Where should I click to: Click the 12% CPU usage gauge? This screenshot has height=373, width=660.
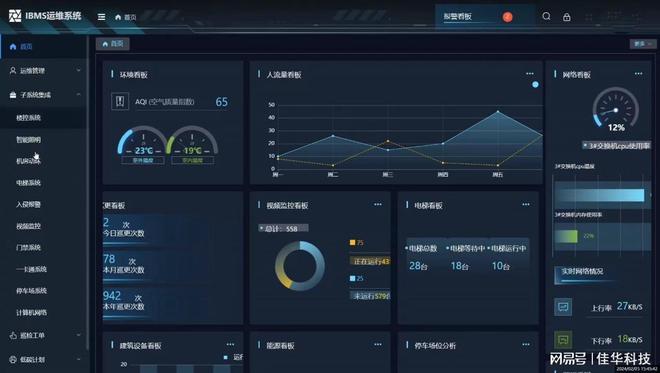pyautogui.click(x=616, y=109)
